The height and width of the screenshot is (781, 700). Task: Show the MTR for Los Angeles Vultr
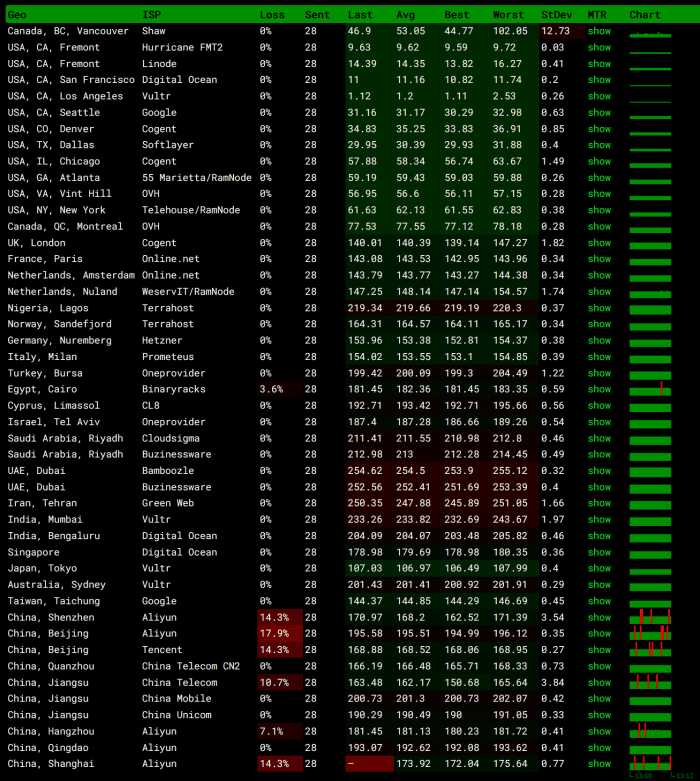[599, 96]
